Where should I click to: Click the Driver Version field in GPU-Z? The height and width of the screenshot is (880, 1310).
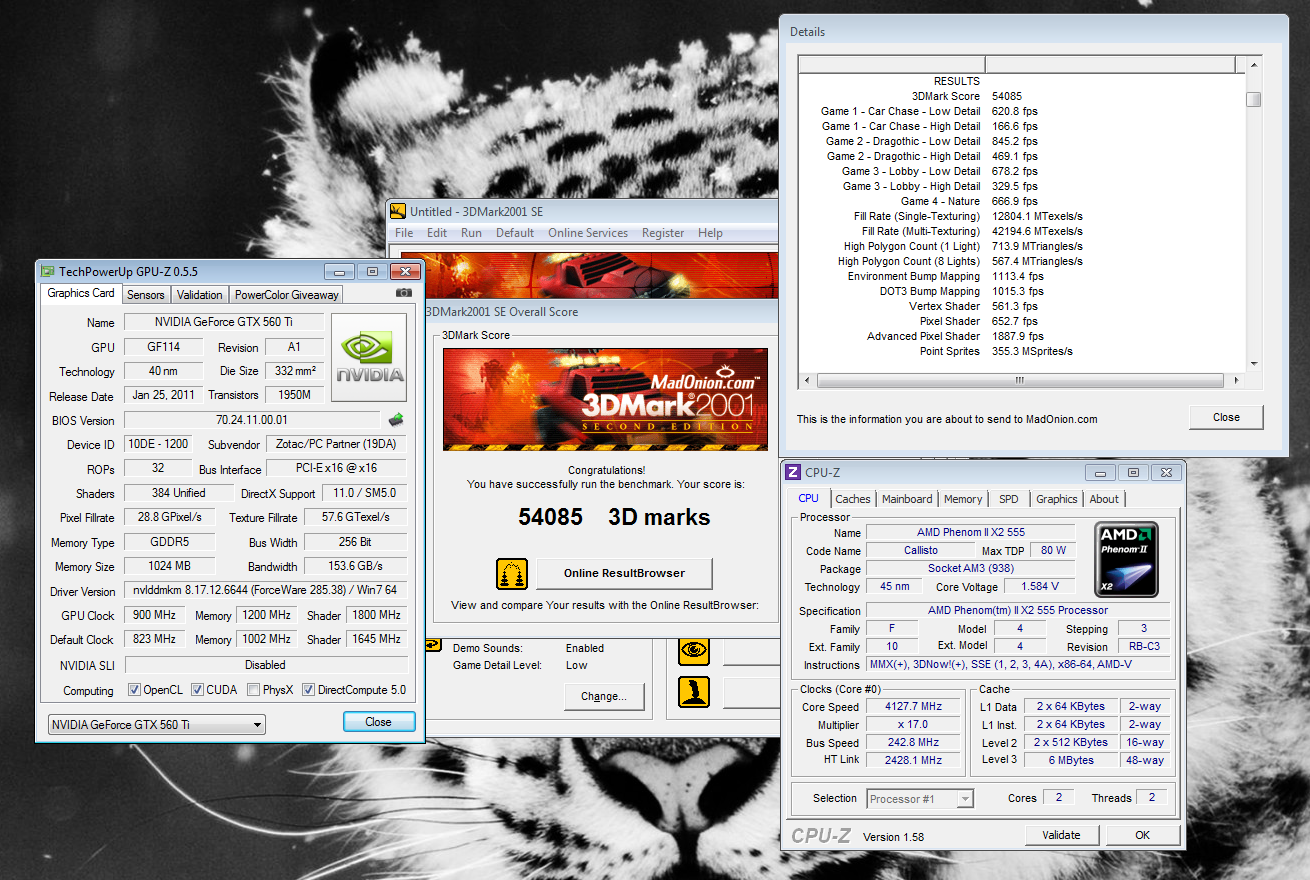[x=265, y=591]
